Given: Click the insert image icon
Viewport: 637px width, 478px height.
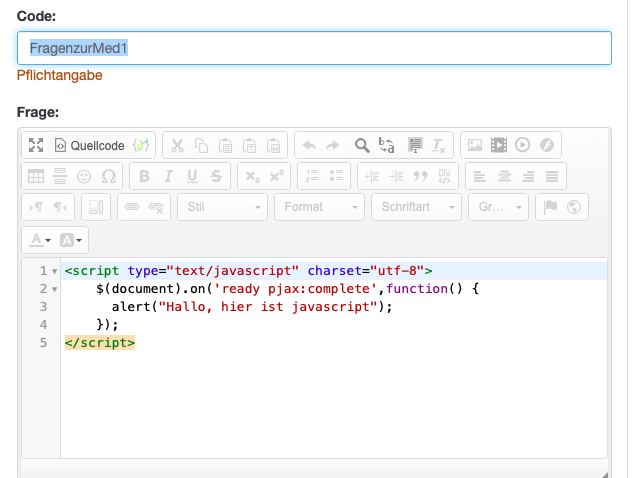Looking at the screenshot, I should [475, 145].
